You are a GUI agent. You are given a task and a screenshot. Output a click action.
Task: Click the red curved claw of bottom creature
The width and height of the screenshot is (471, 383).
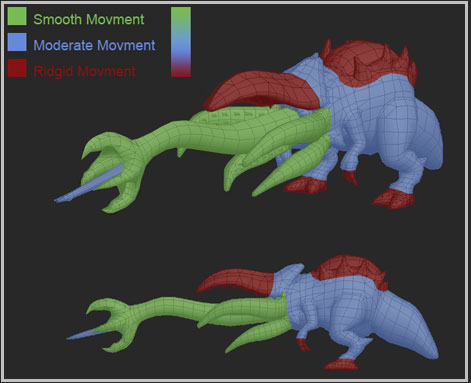[x=235, y=282]
